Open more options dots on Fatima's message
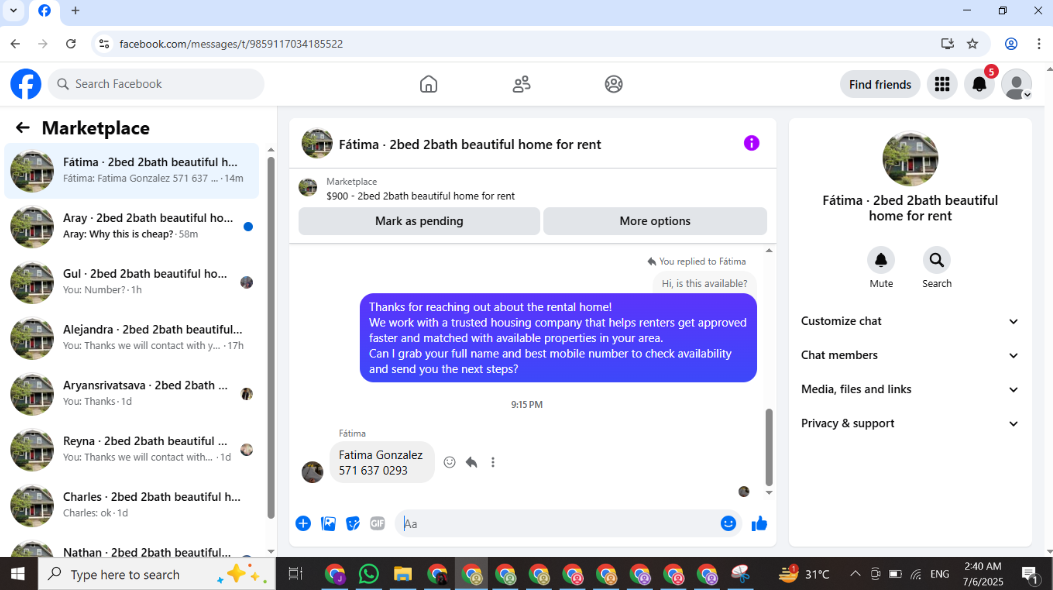Image resolution: width=1053 pixels, height=590 pixels. [x=493, y=462]
